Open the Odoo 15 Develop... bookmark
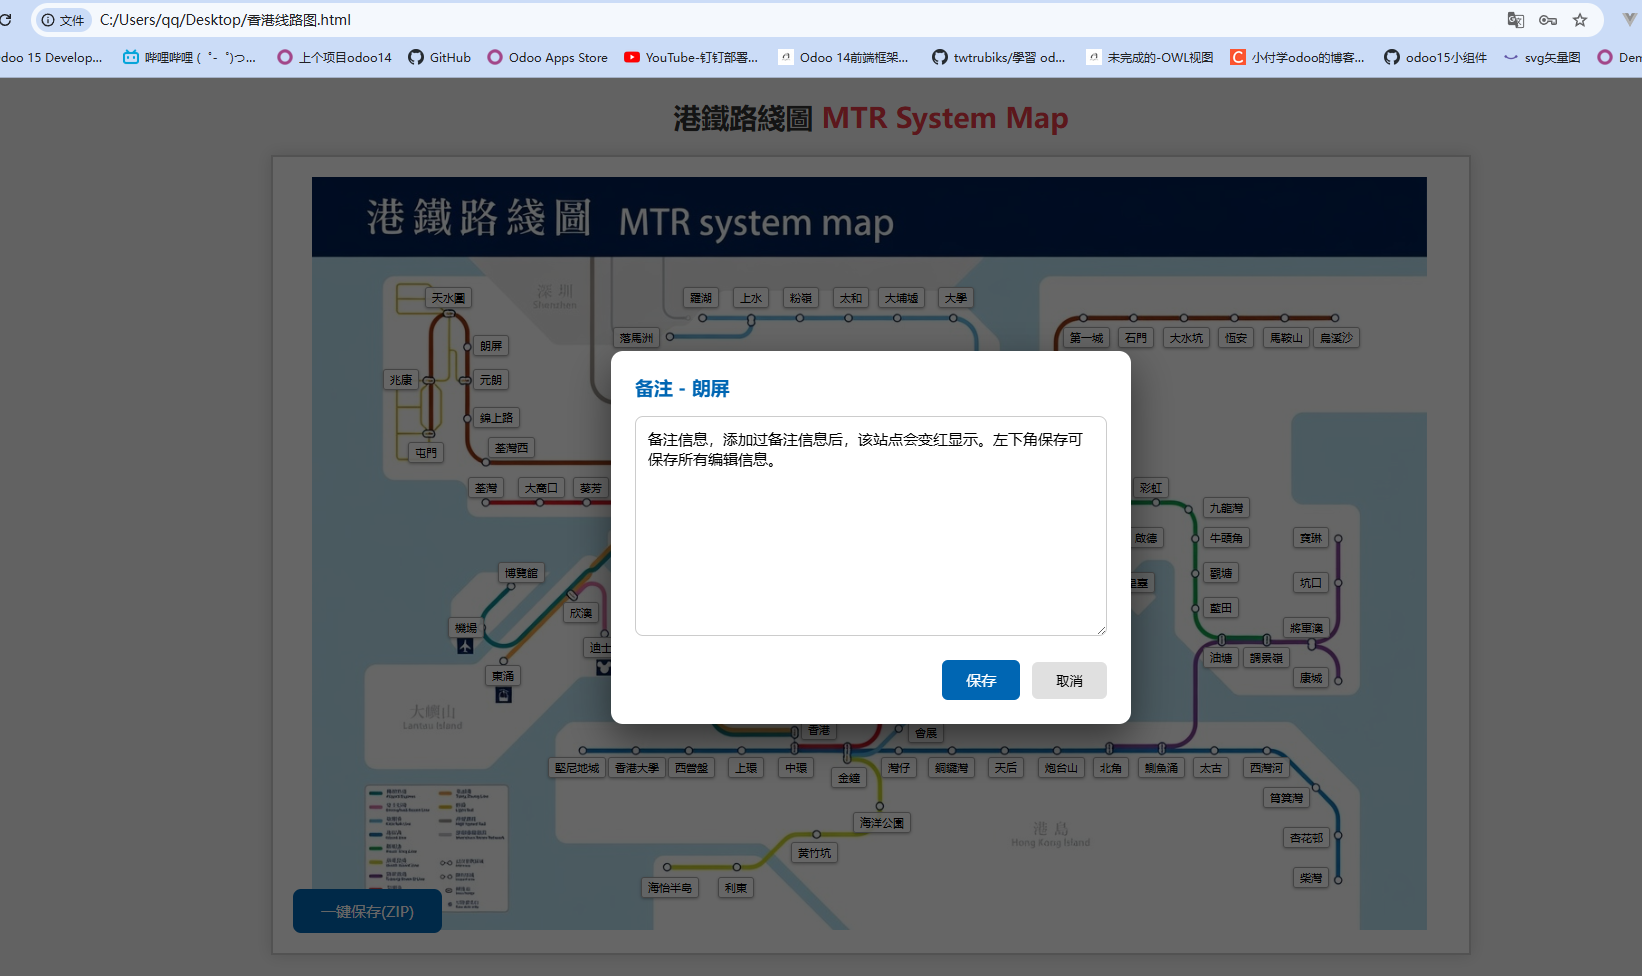Image resolution: width=1642 pixels, height=976 pixels. [x=51, y=58]
